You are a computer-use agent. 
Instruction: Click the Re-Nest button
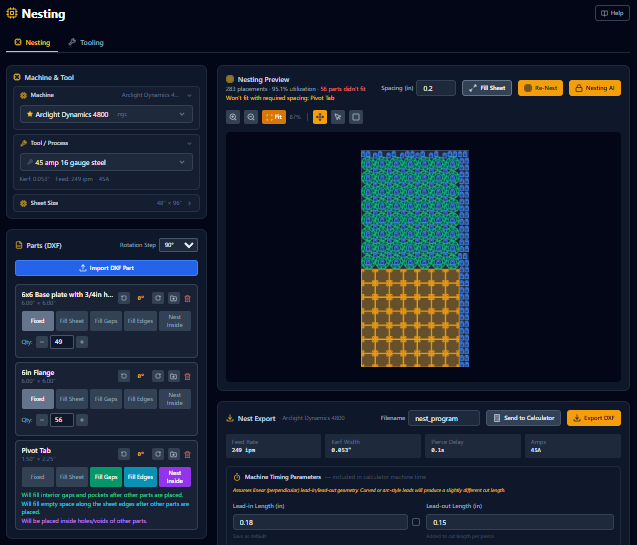pos(540,88)
